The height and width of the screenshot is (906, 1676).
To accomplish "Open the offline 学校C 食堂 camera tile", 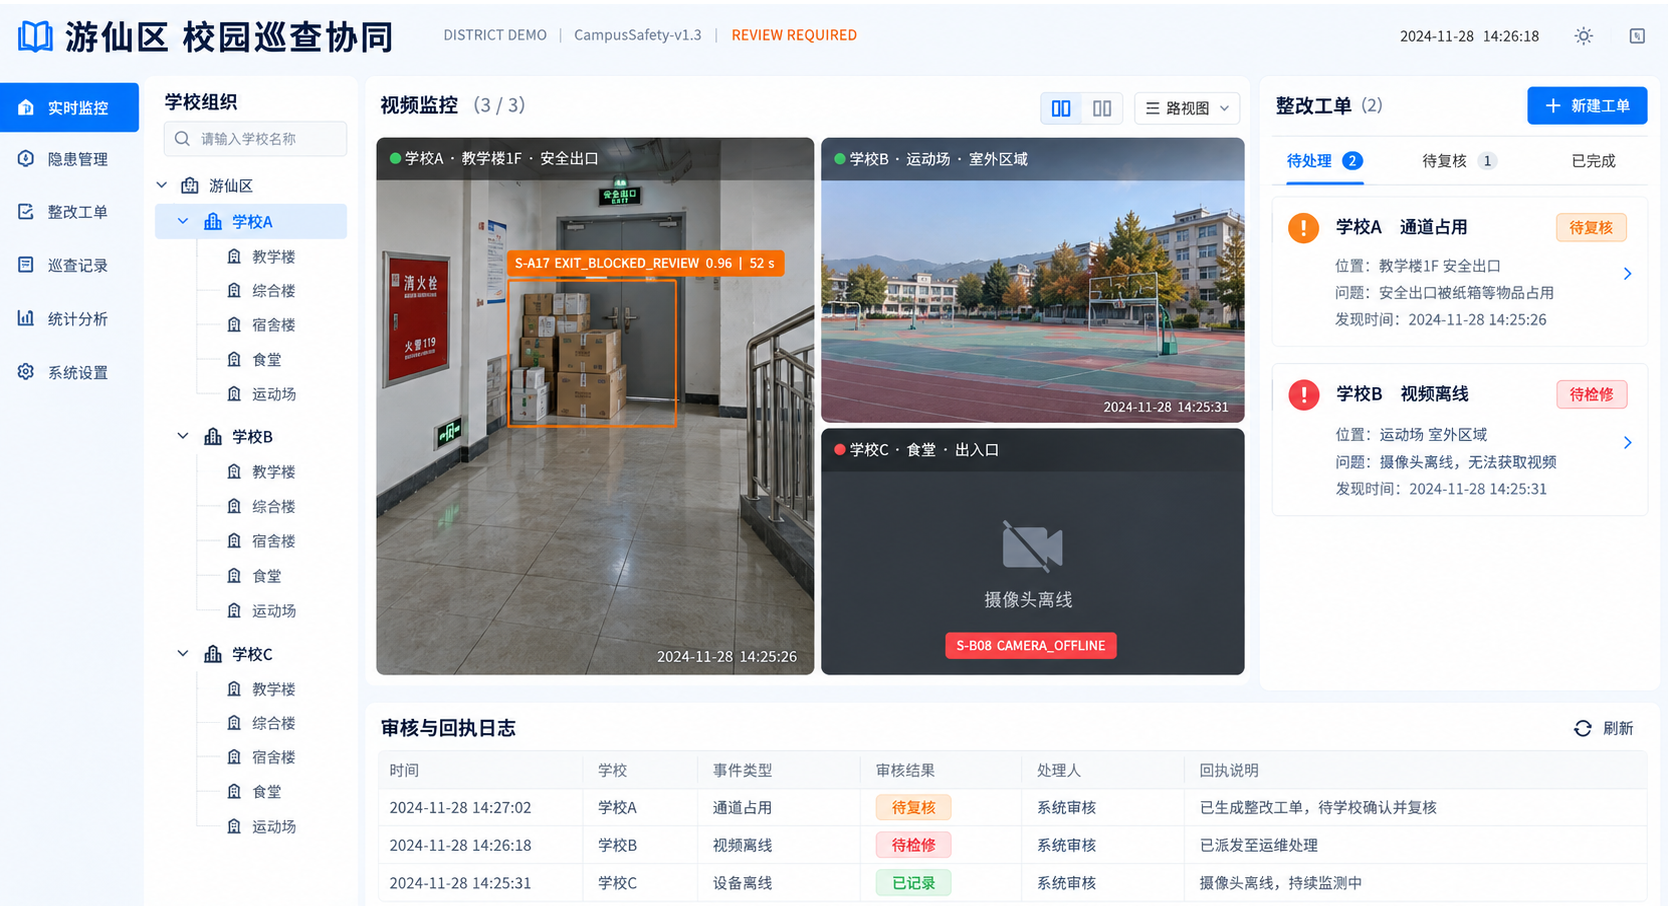I will pyautogui.click(x=1032, y=552).
